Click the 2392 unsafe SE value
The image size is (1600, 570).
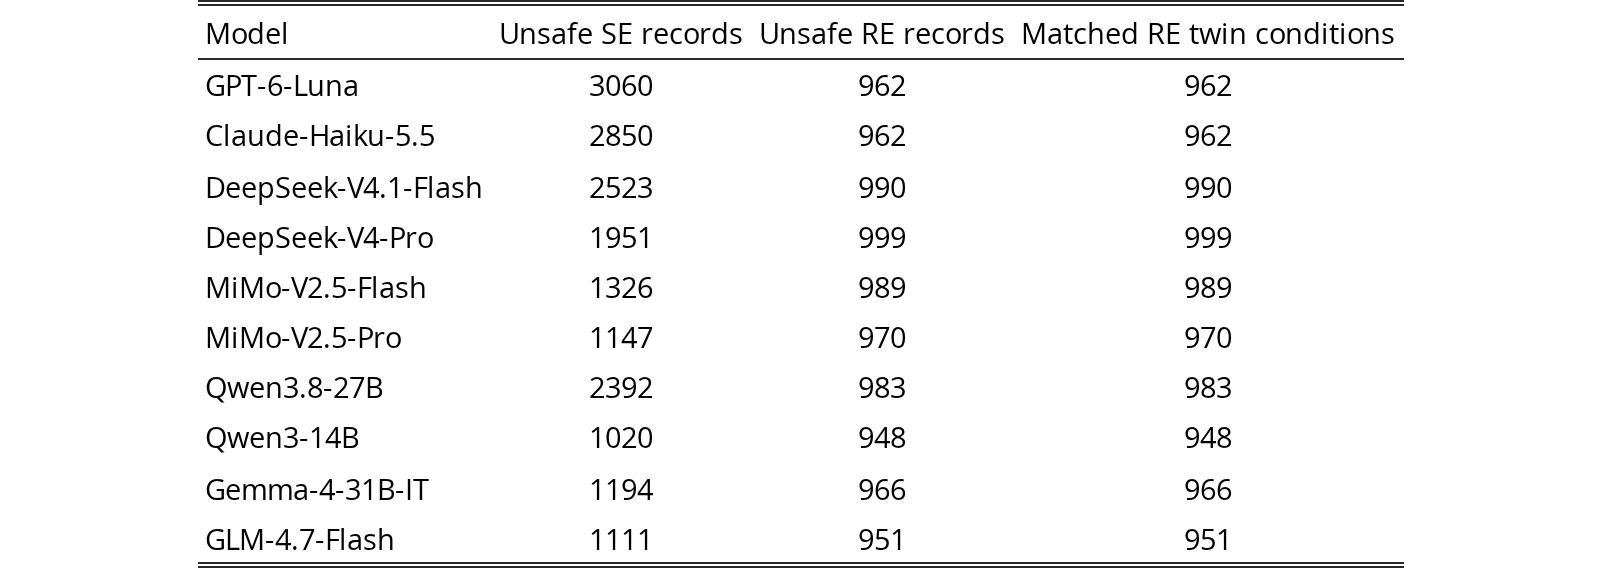(x=621, y=388)
